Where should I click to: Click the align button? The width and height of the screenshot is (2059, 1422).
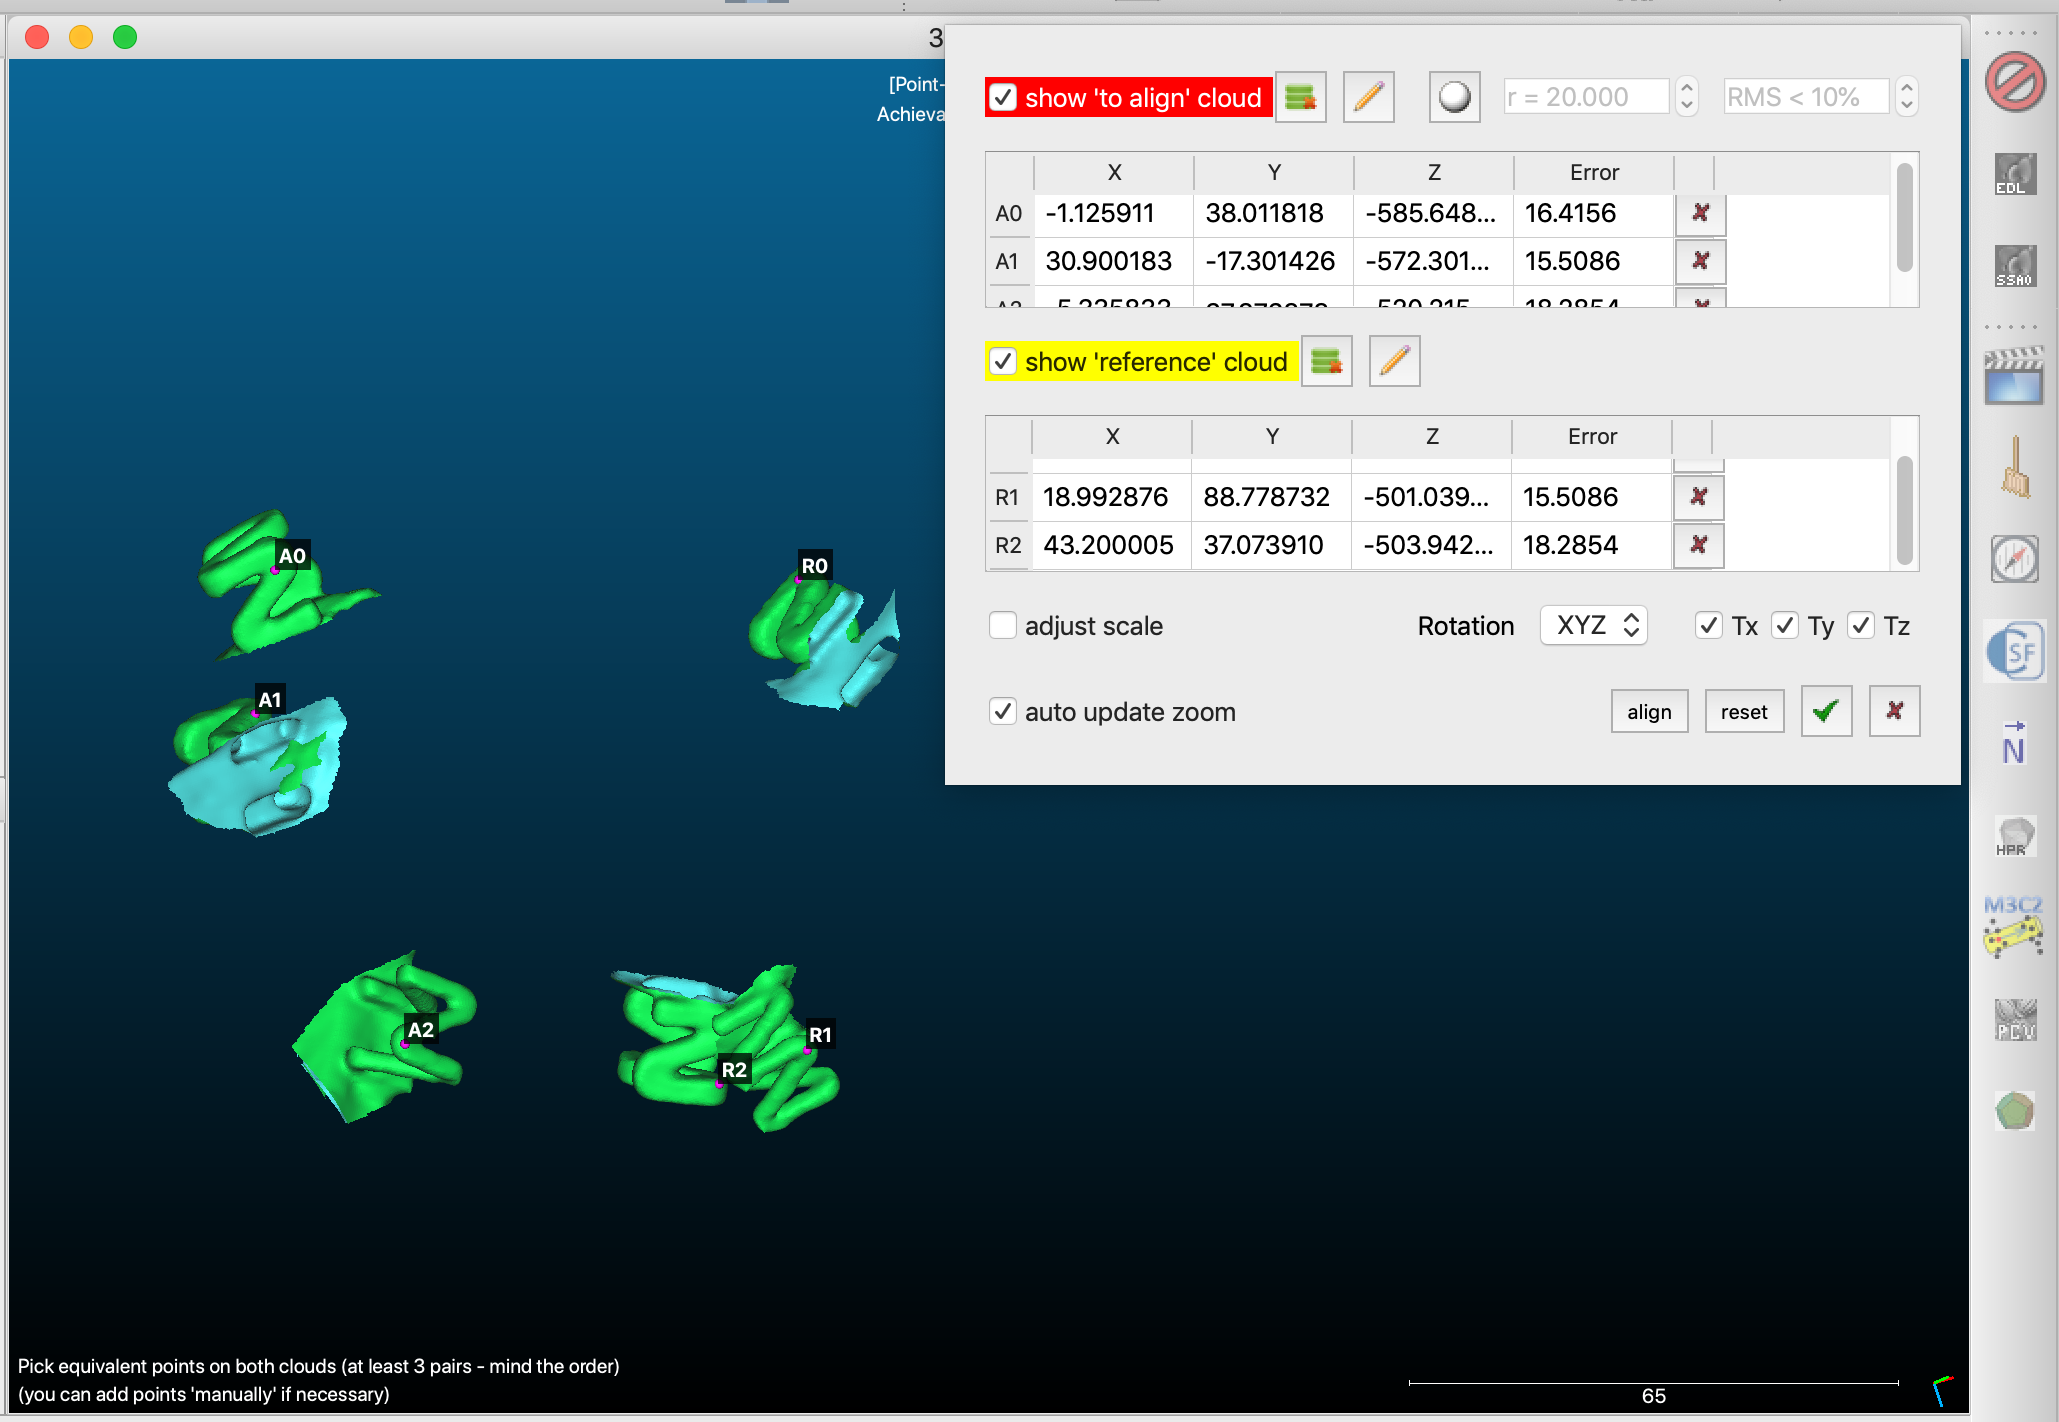tap(1649, 712)
